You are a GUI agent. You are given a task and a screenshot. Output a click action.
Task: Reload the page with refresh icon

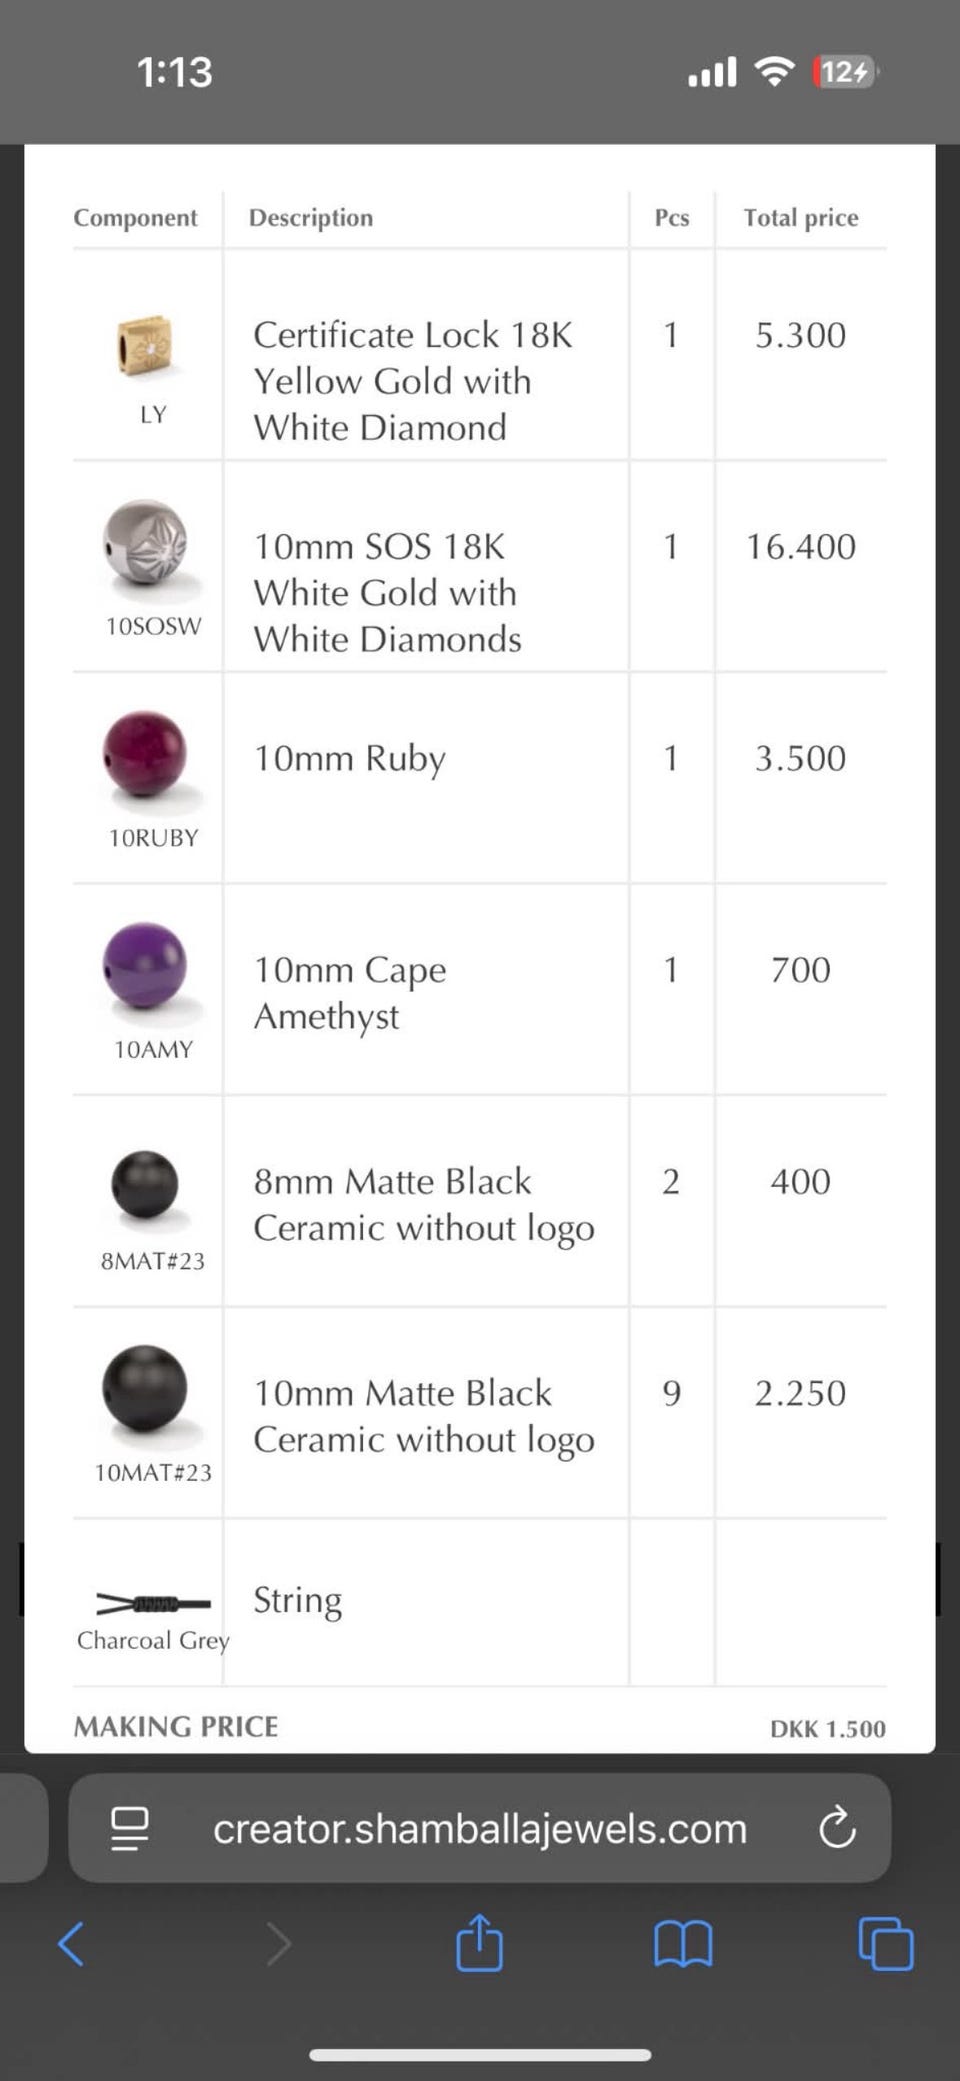(837, 1828)
